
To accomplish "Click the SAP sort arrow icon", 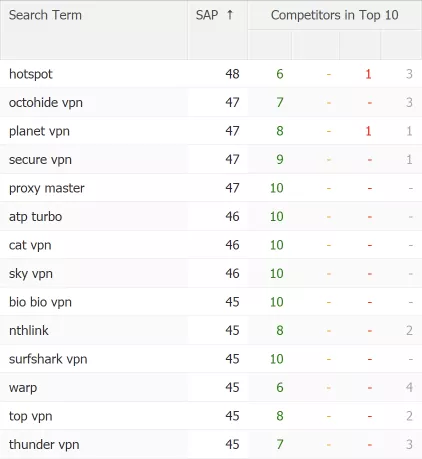I will point(230,15).
